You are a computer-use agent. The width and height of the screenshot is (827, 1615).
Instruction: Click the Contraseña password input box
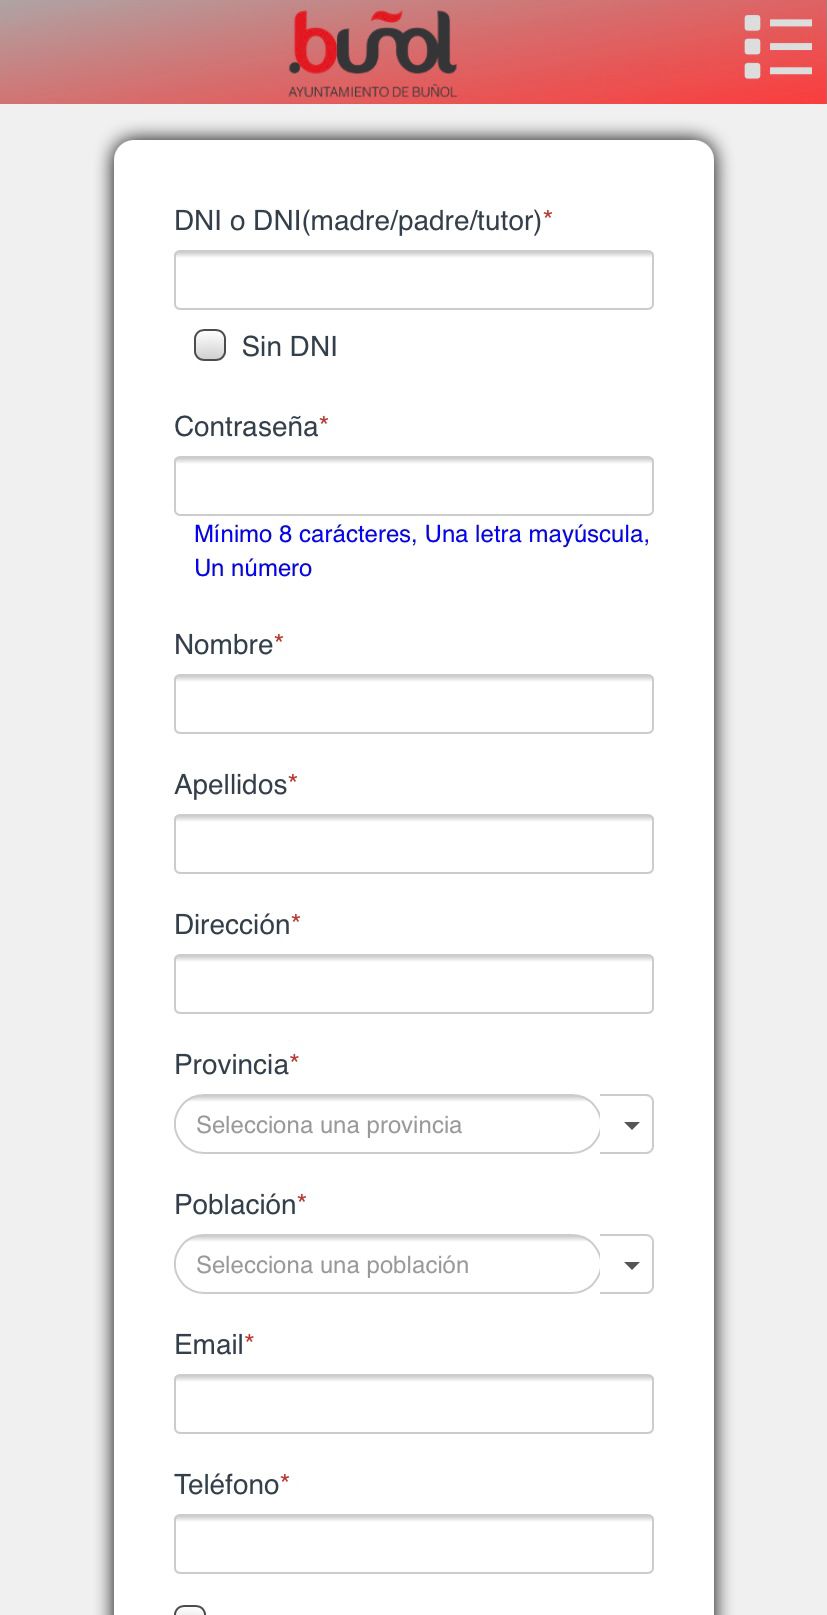413,486
